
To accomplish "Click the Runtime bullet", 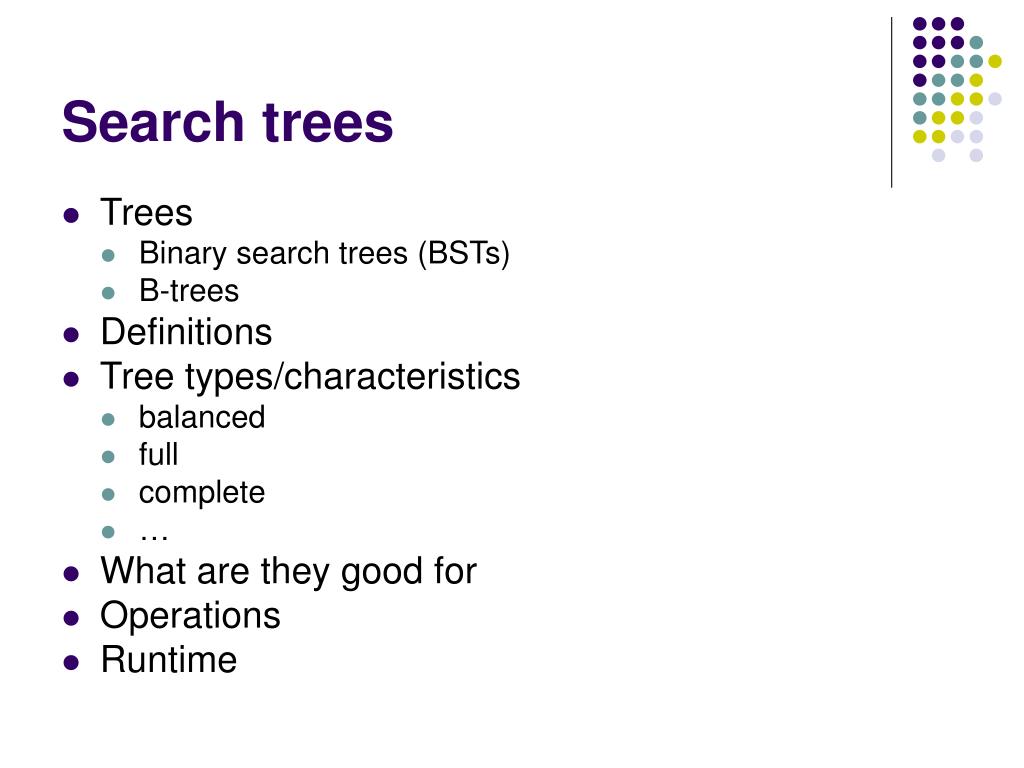I will point(168,660).
